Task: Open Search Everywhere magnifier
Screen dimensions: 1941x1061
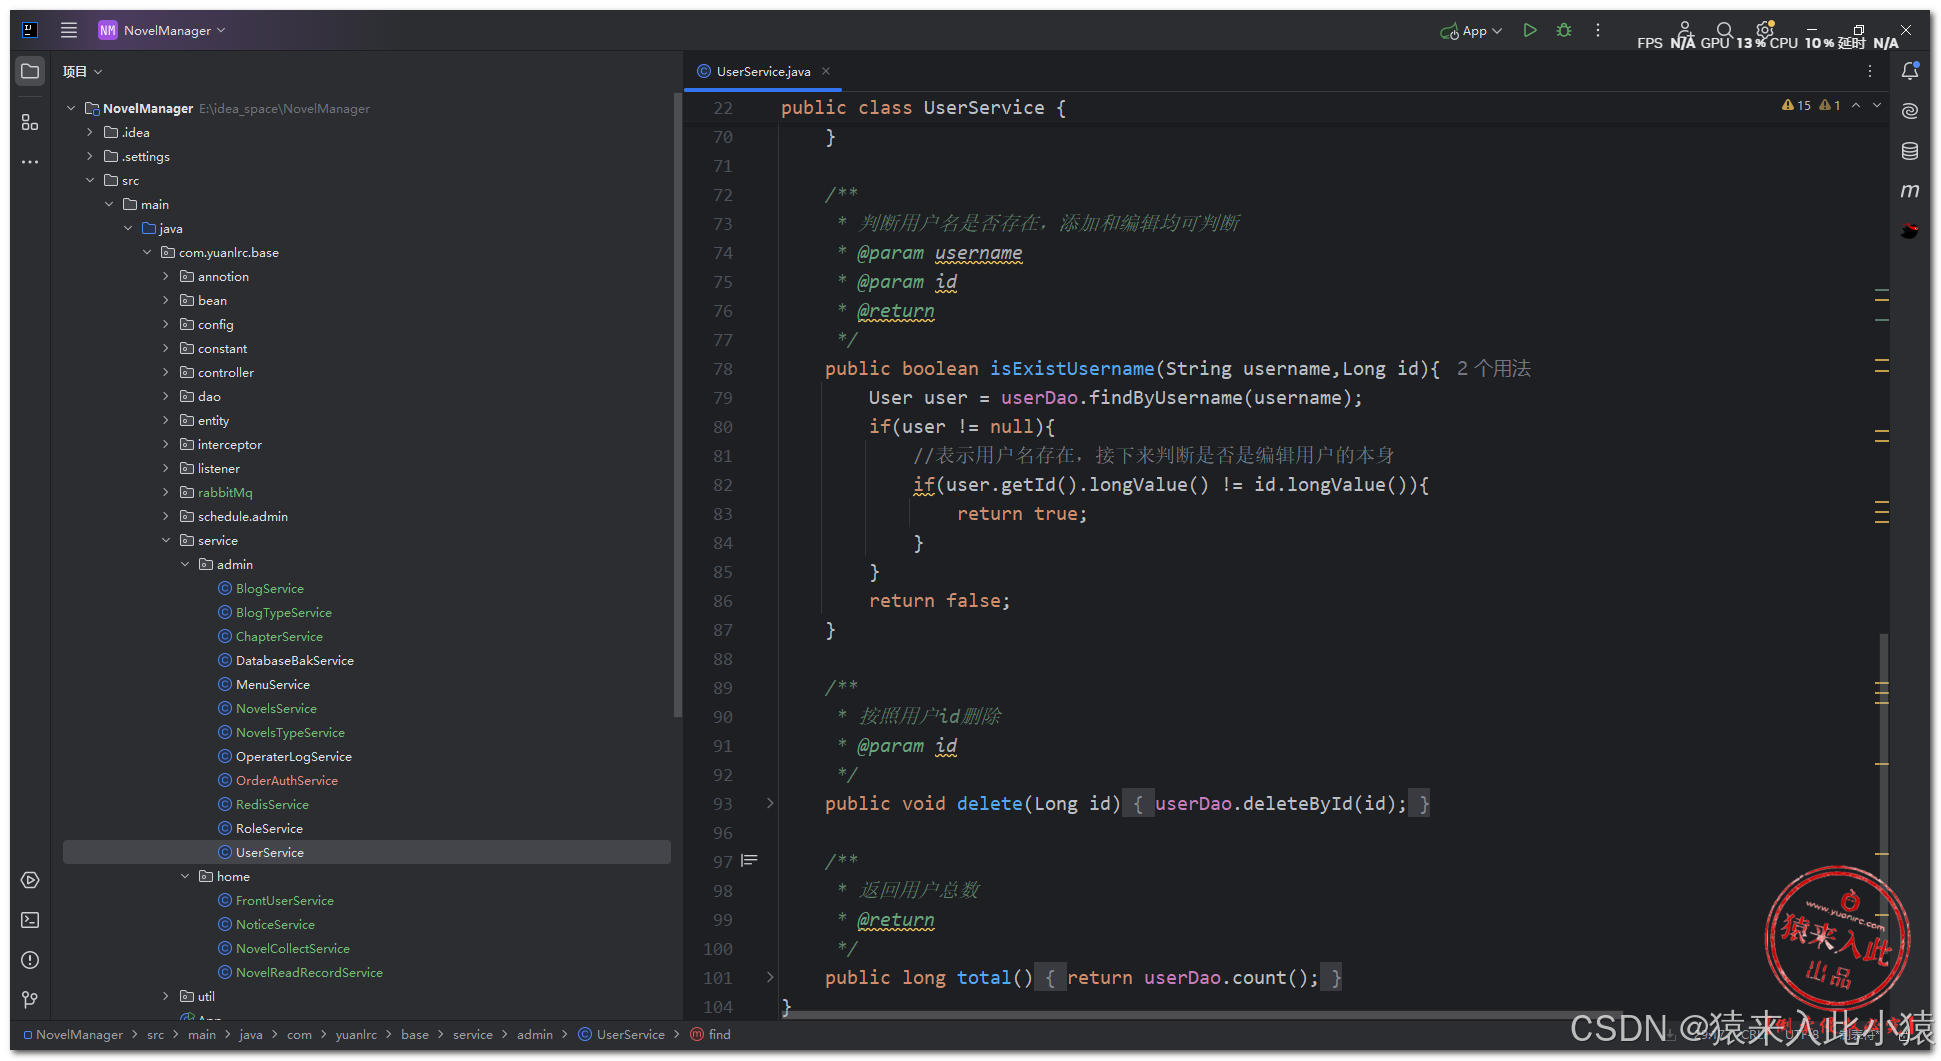Action: pos(1724,30)
